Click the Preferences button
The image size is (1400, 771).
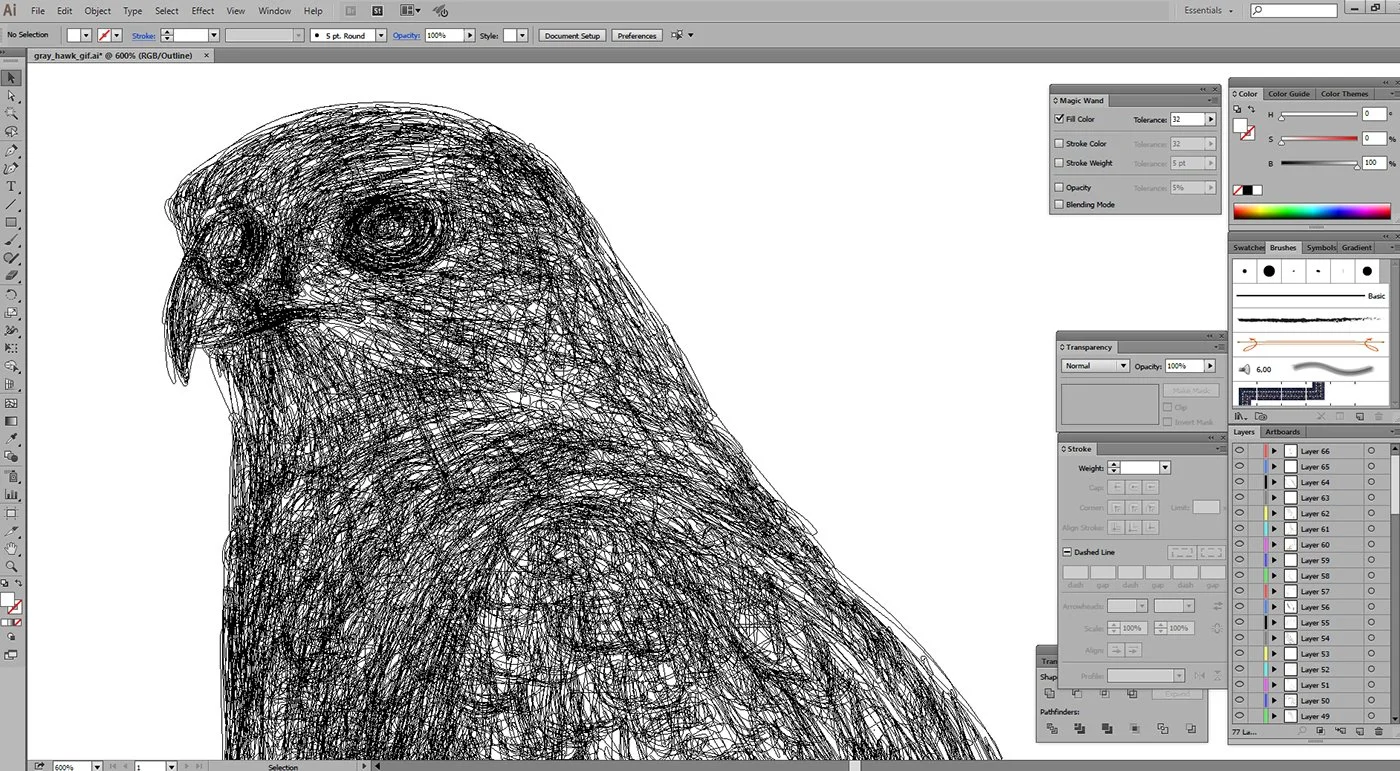(637, 35)
